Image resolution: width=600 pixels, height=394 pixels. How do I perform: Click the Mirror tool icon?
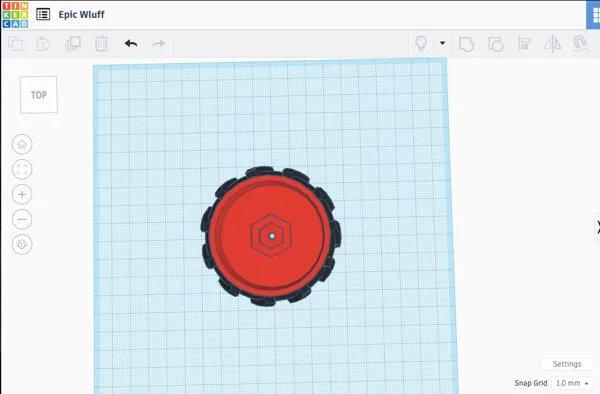553,44
